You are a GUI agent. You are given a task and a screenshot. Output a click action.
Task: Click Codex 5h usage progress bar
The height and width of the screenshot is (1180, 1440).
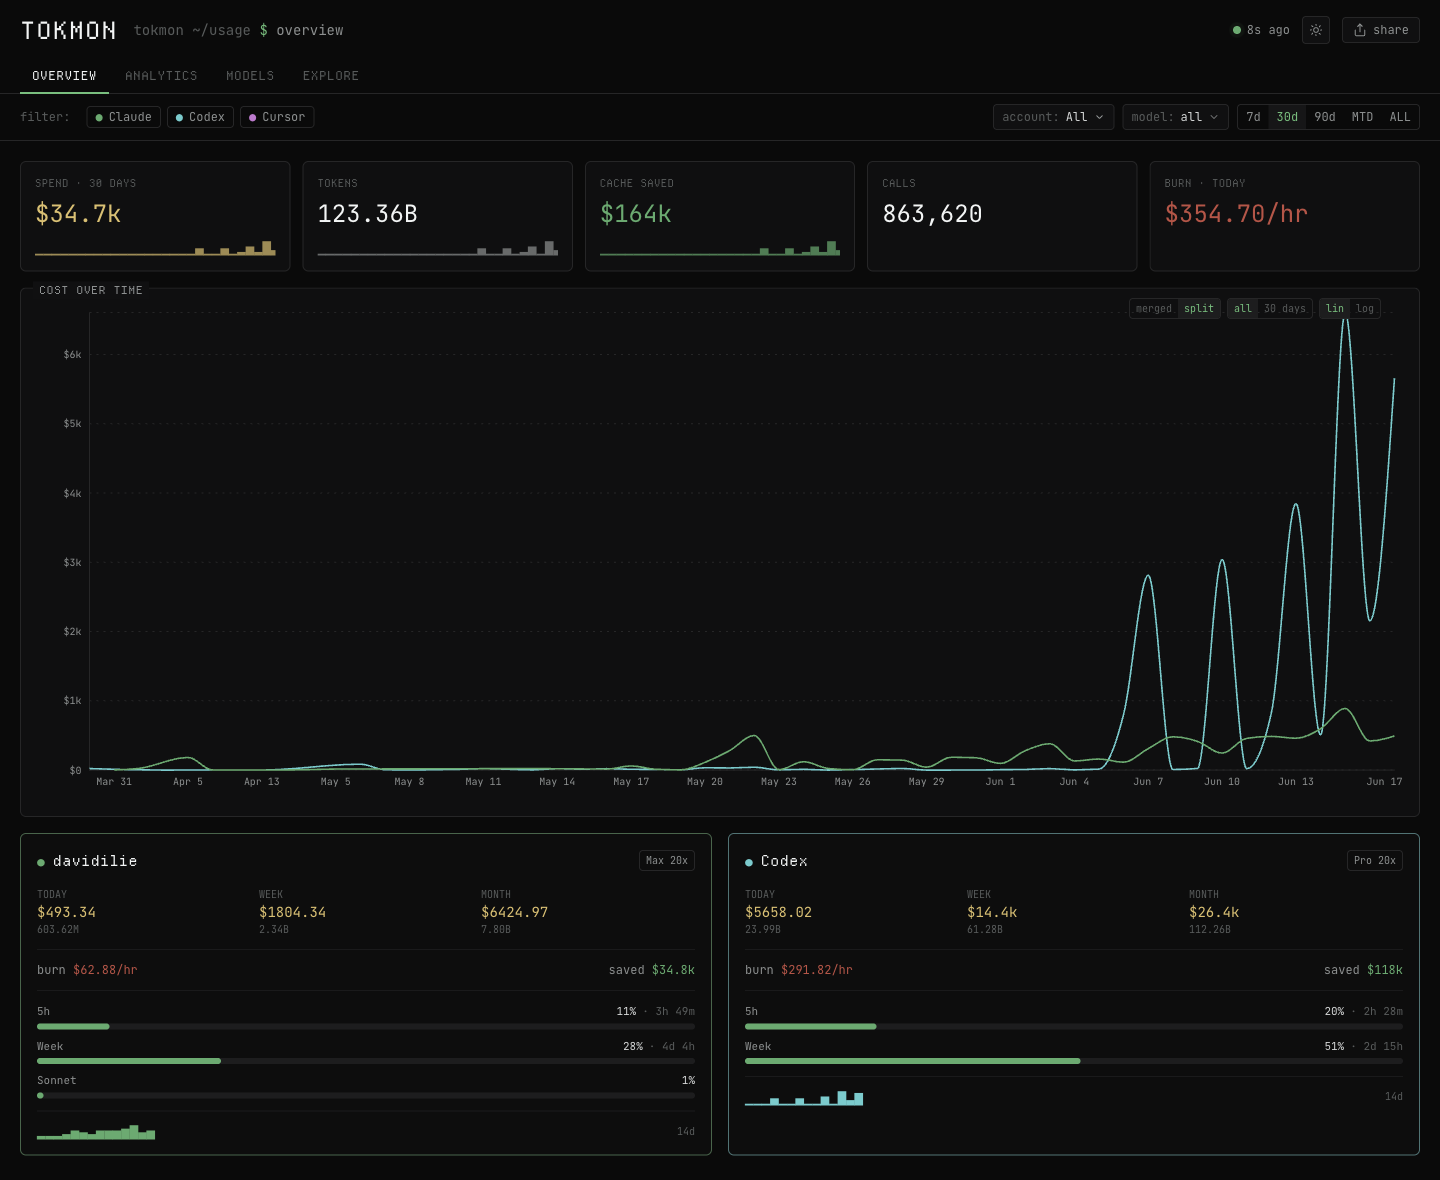(x=1074, y=1026)
